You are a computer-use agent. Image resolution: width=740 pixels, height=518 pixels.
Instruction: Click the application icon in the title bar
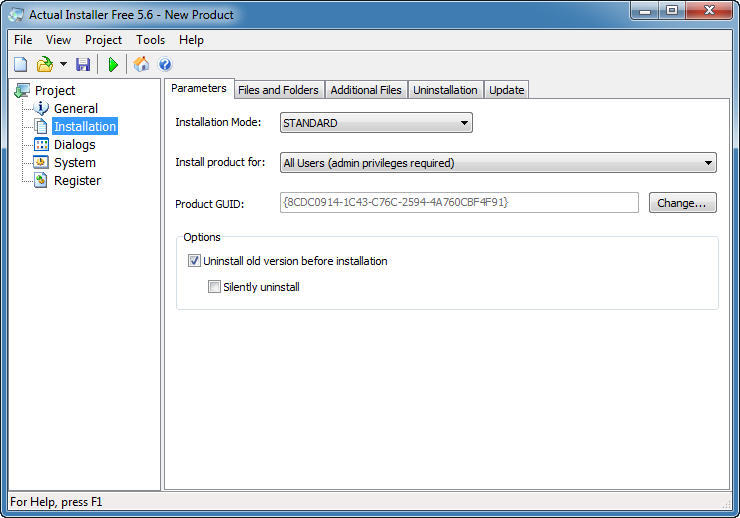click(16, 14)
